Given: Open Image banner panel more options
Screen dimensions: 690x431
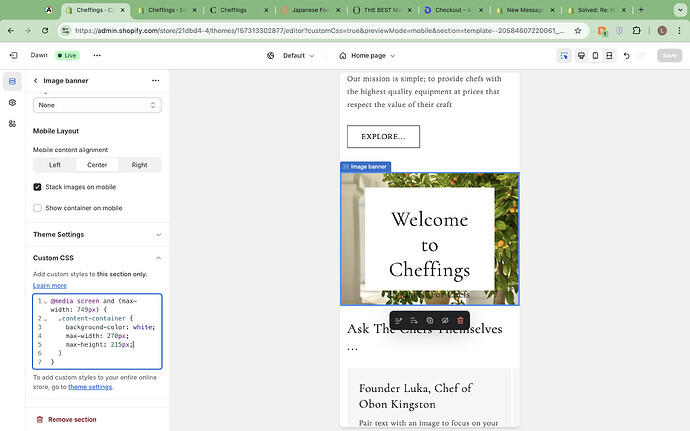Looking at the screenshot, I should coord(155,81).
